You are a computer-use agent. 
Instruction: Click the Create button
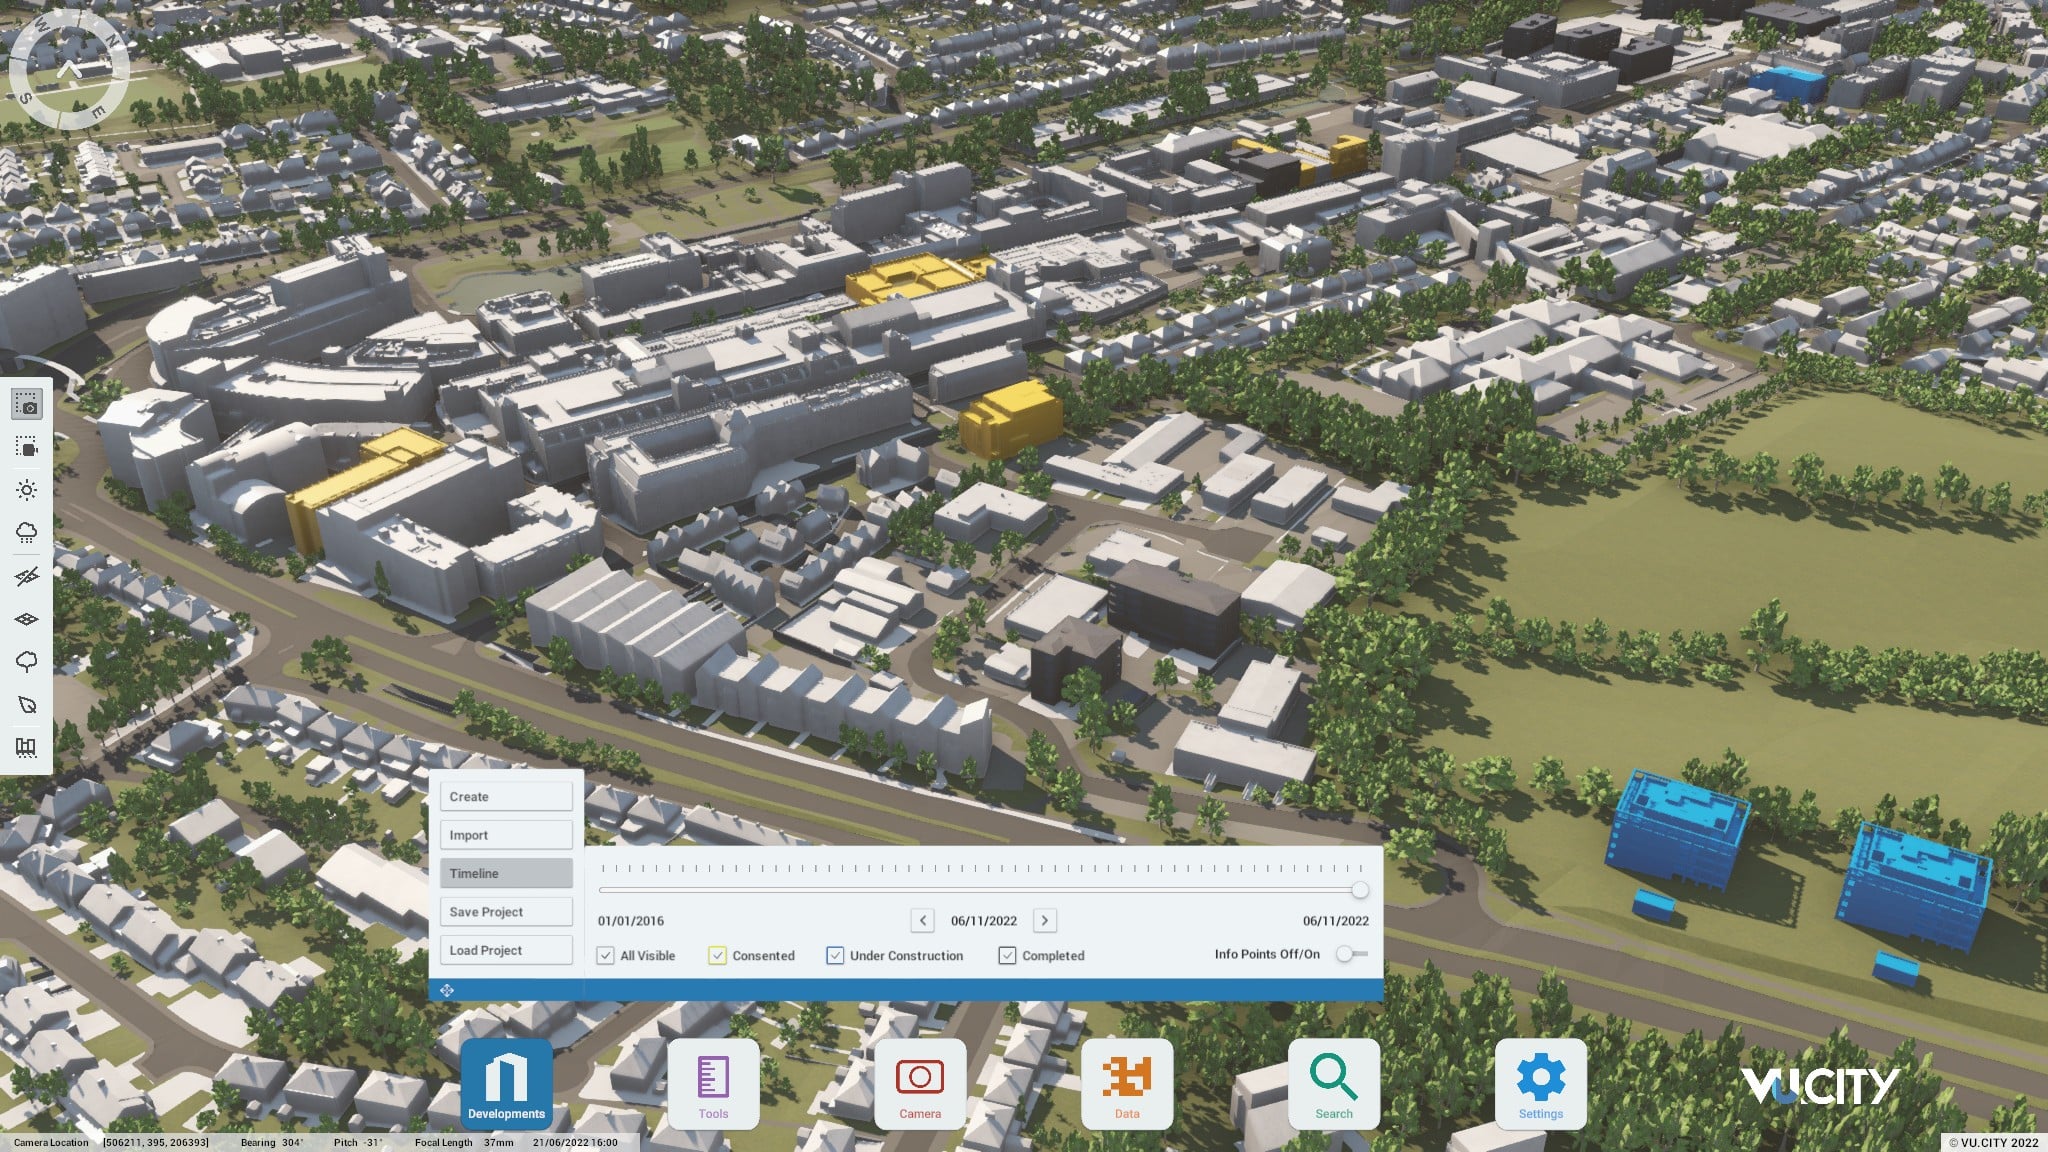[506, 797]
